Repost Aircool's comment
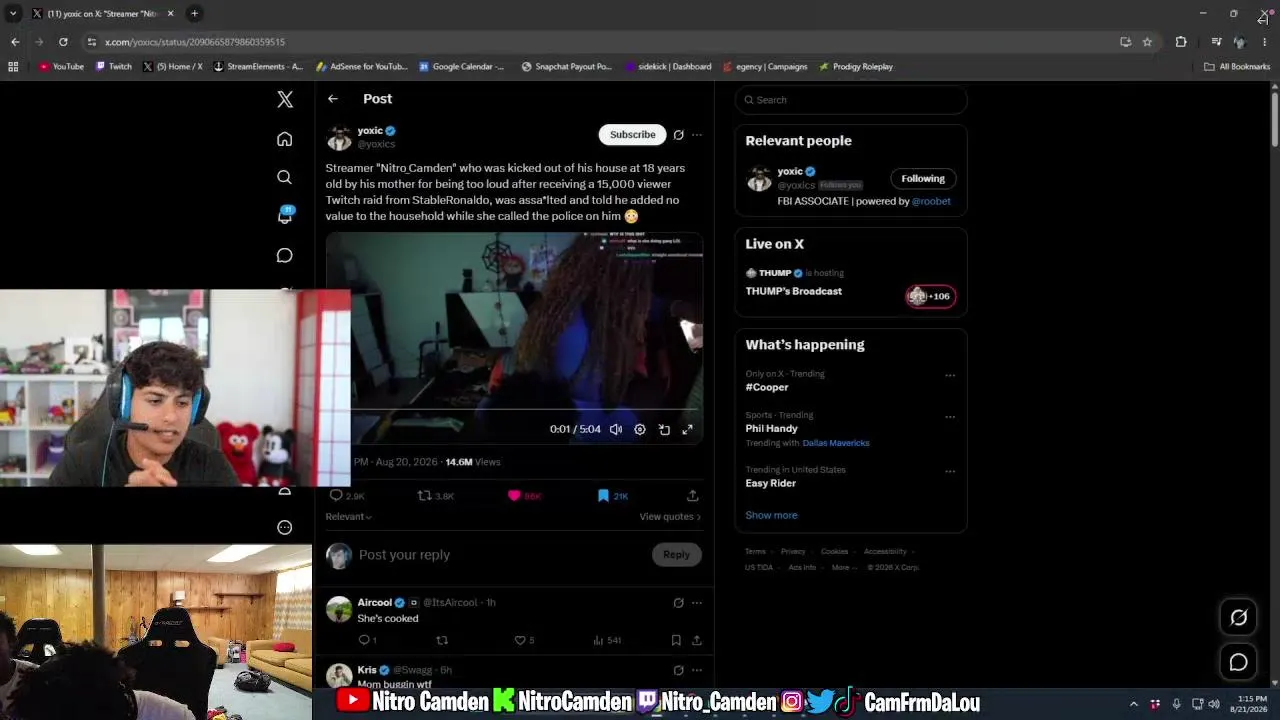Image resolution: width=1280 pixels, height=720 pixels. [x=442, y=640]
